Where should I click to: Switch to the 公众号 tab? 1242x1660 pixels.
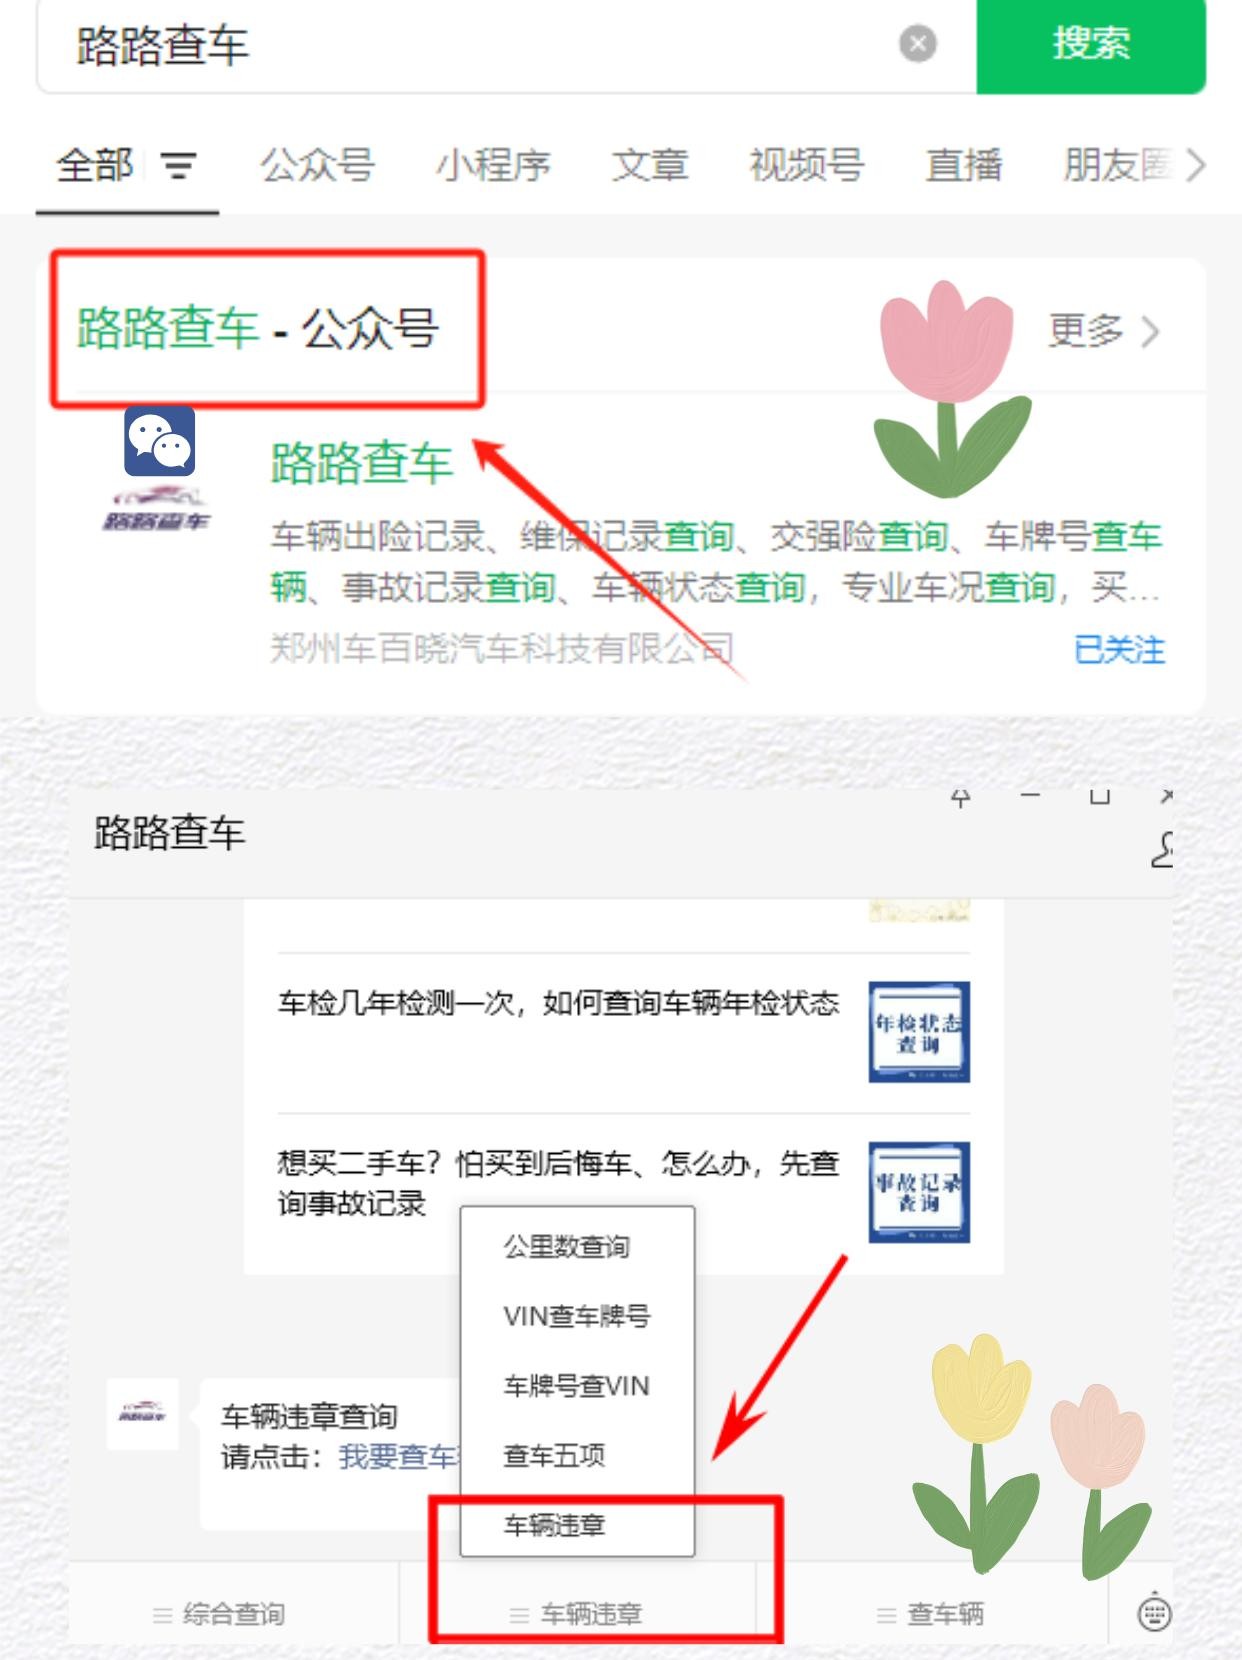tap(317, 165)
